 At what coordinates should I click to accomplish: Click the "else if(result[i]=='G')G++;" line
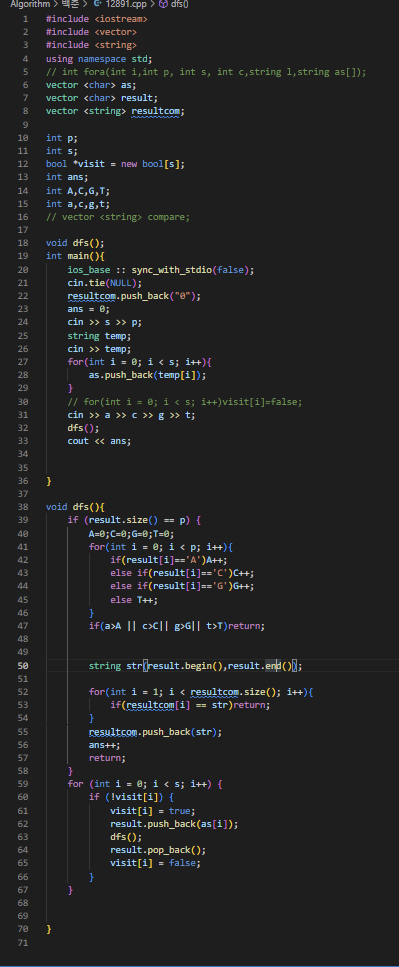point(183,586)
